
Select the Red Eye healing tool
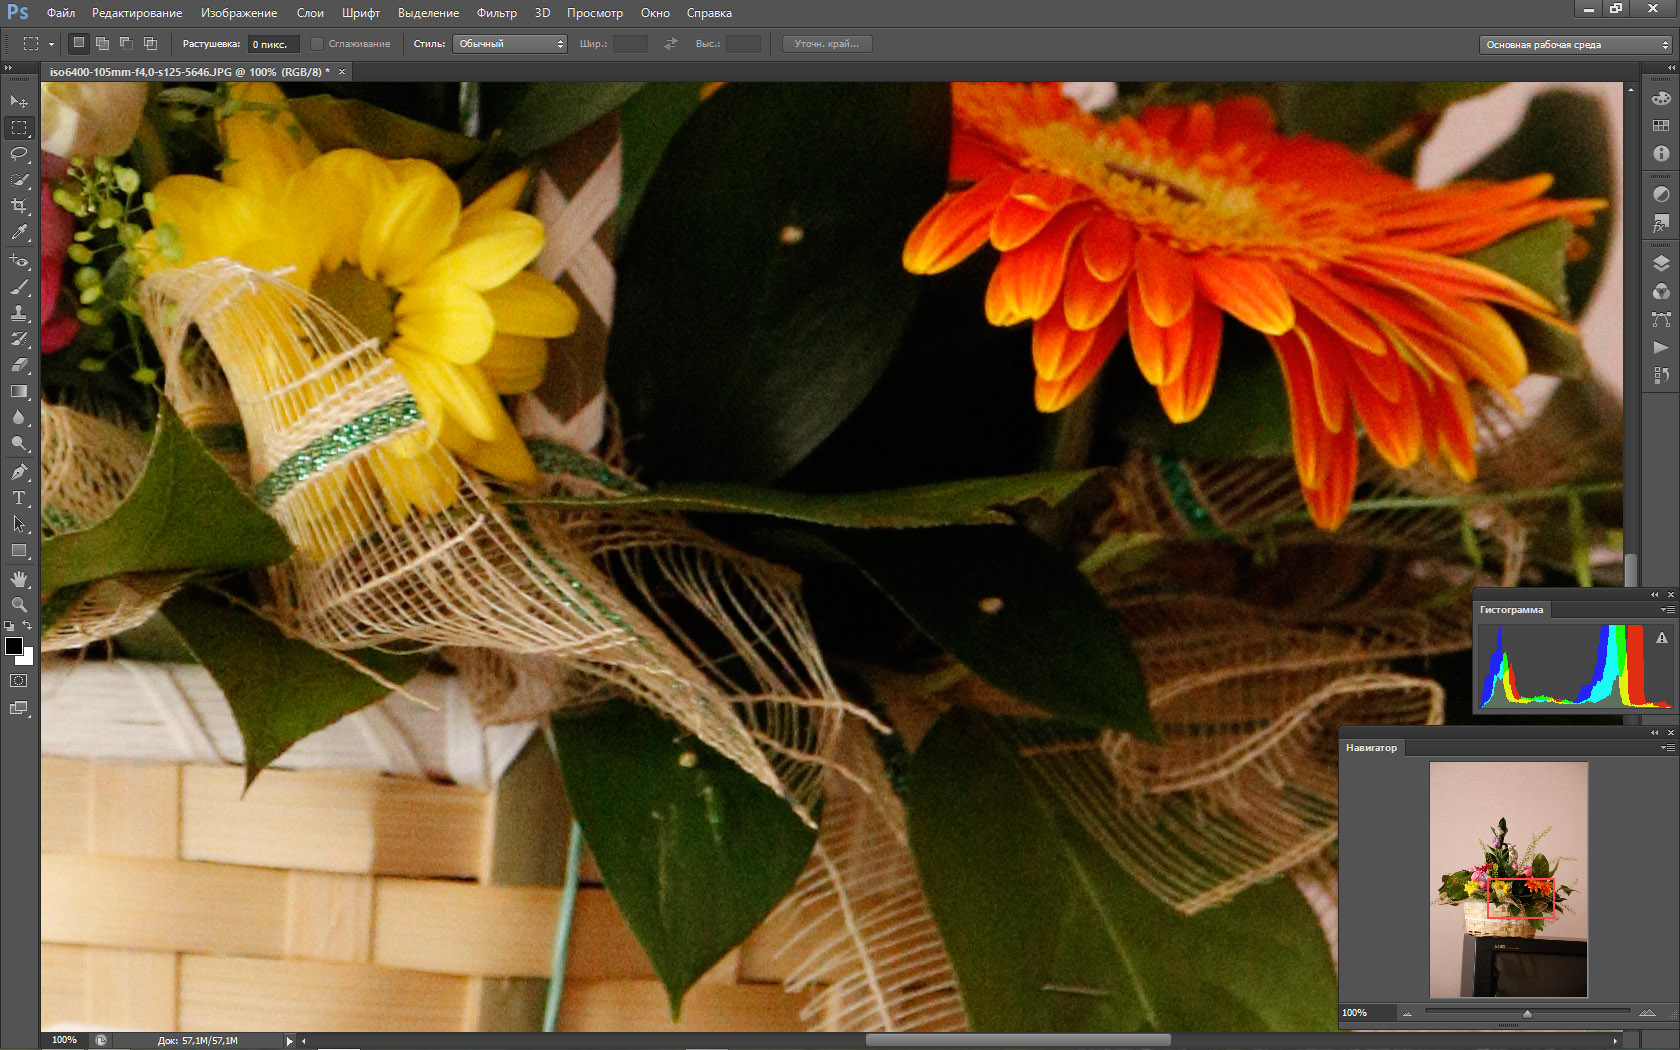(19, 261)
